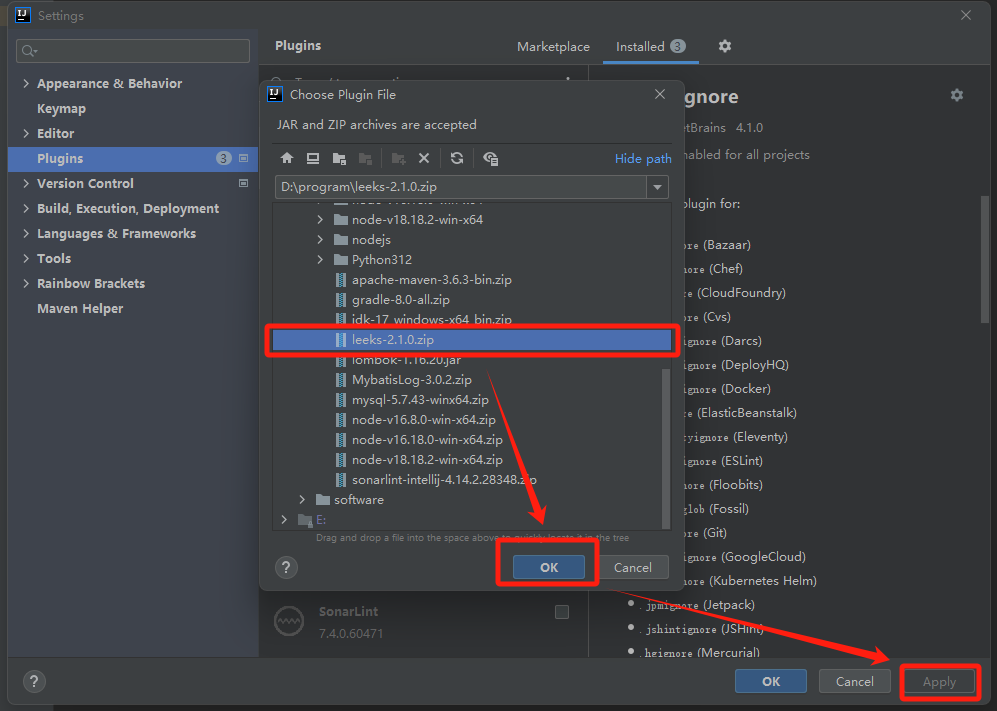Click the archive icon beside MybatisLog-3.0.2.zip
The height and width of the screenshot is (711, 997).
click(341, 380)
